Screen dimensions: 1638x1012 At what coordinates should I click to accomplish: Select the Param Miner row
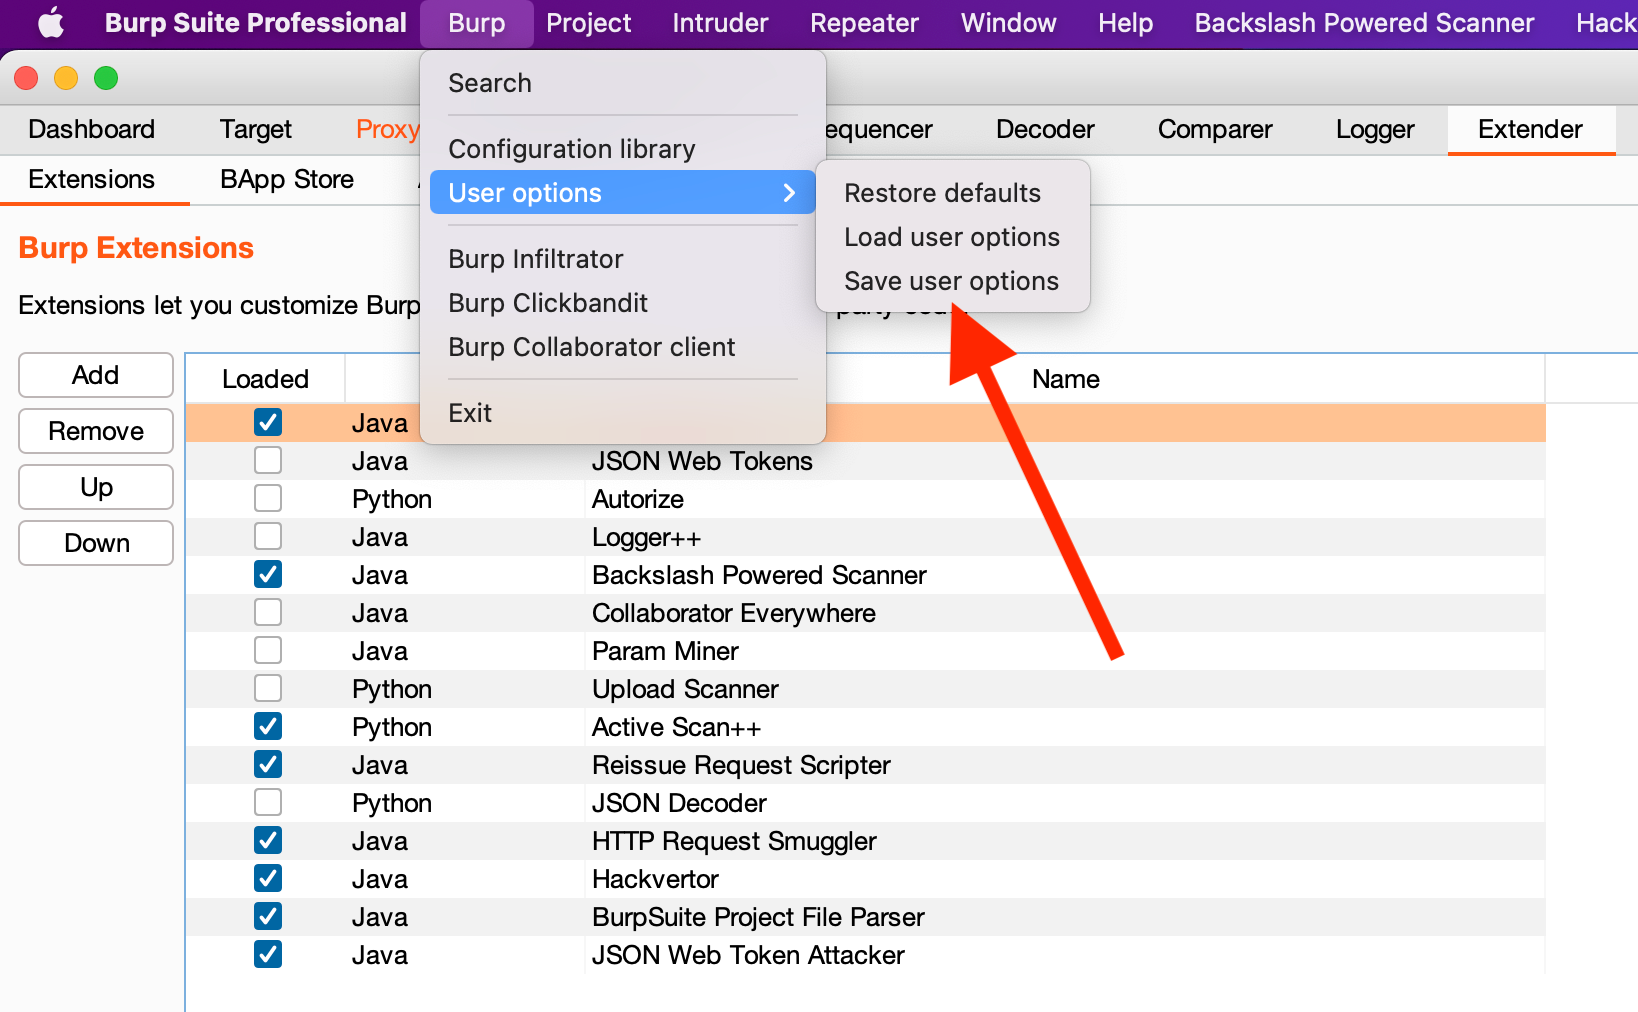865,651
